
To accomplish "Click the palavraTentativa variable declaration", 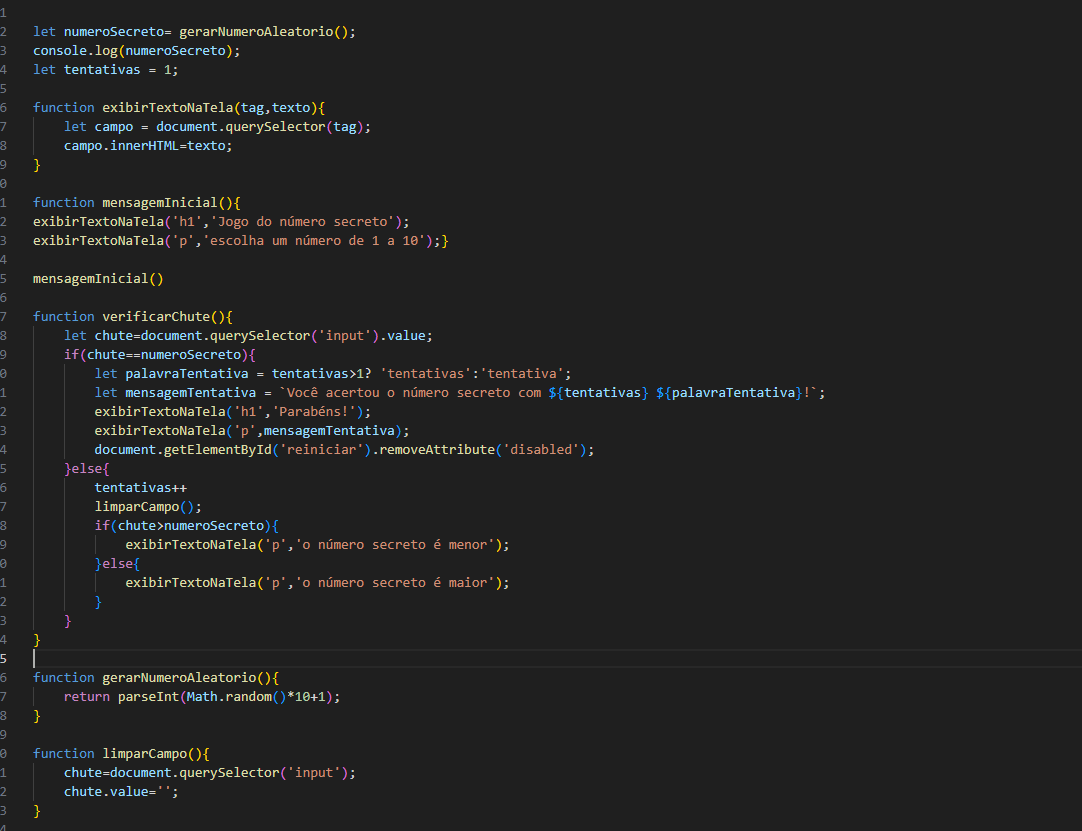I will pos(187,373).
